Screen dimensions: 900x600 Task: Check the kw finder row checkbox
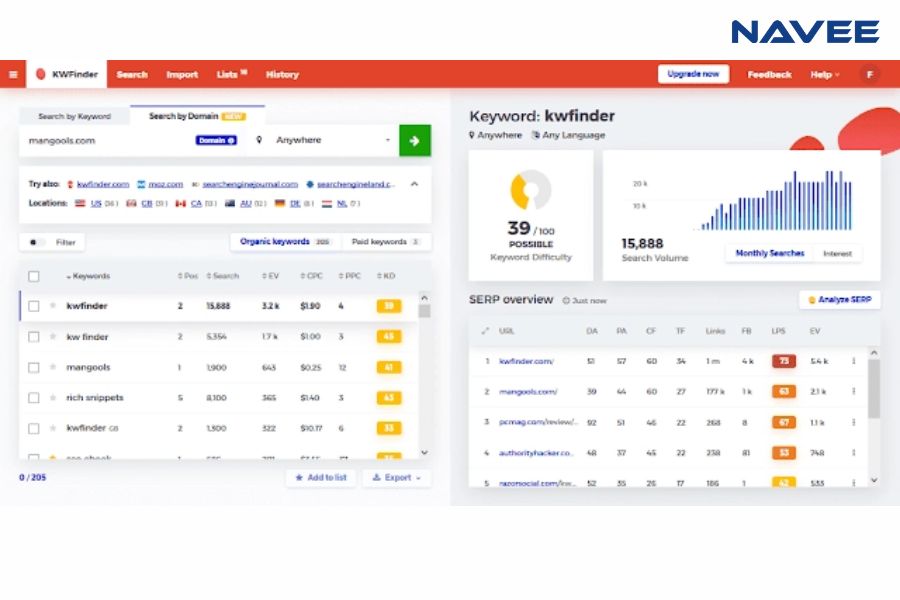tap(34, 336)
